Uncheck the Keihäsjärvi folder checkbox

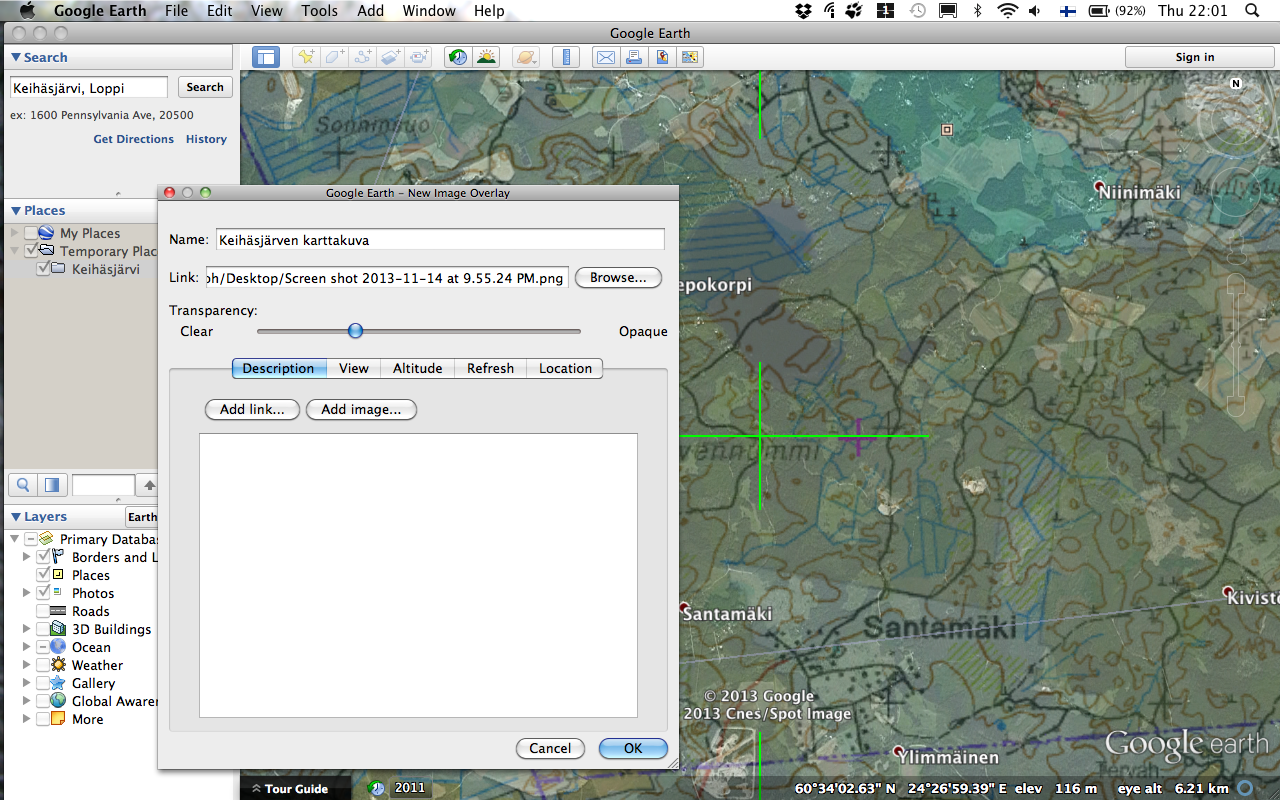pos(43,269)
